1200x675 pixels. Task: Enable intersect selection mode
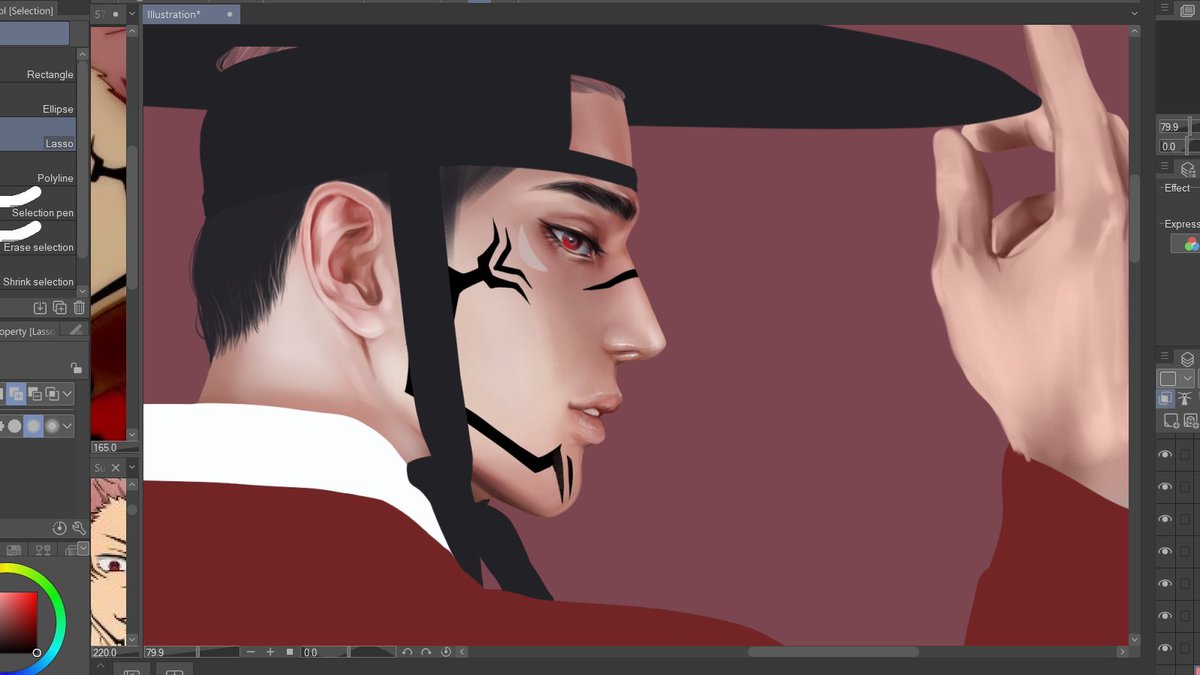(51, 394)
